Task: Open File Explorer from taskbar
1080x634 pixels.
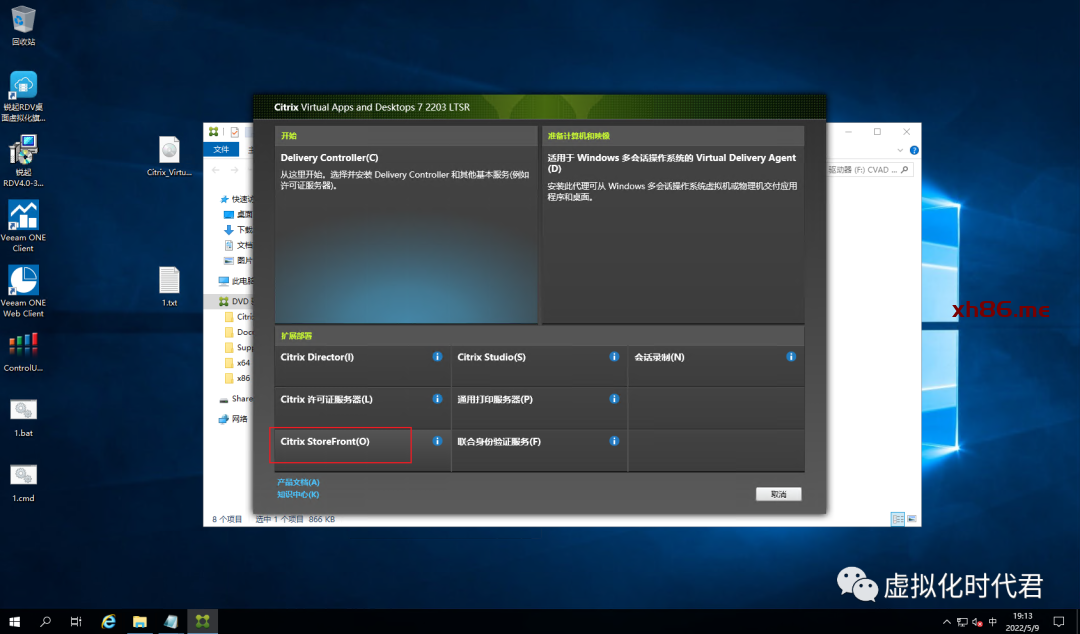Action: [140, 622]
